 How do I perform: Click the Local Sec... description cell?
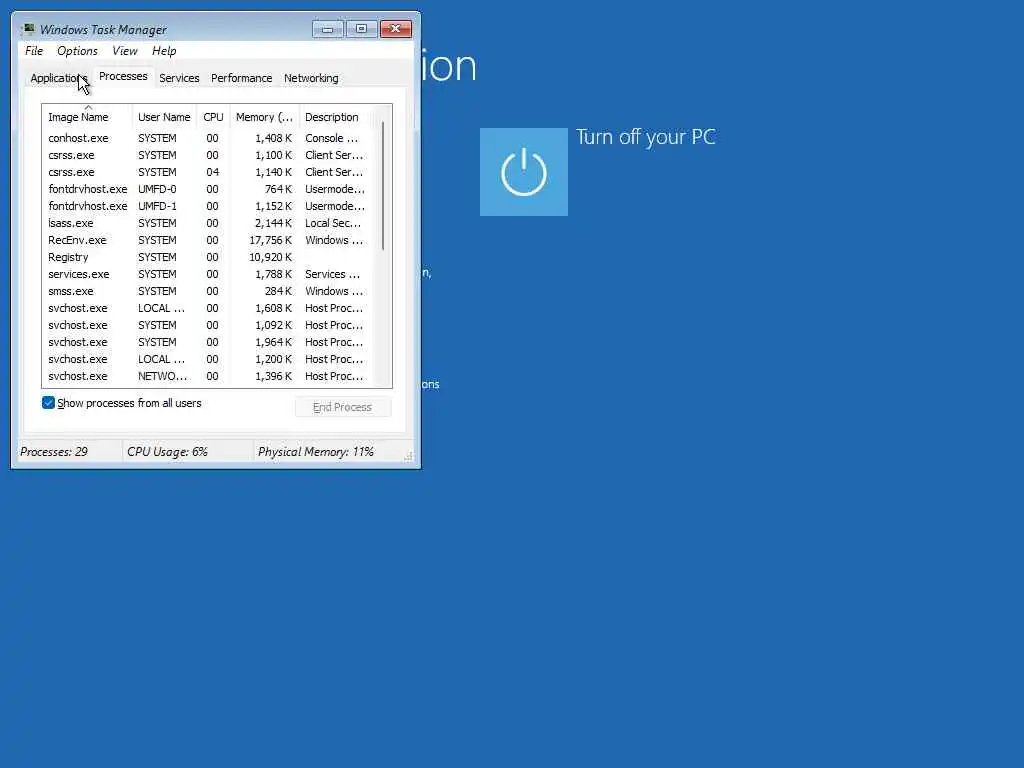332,223
